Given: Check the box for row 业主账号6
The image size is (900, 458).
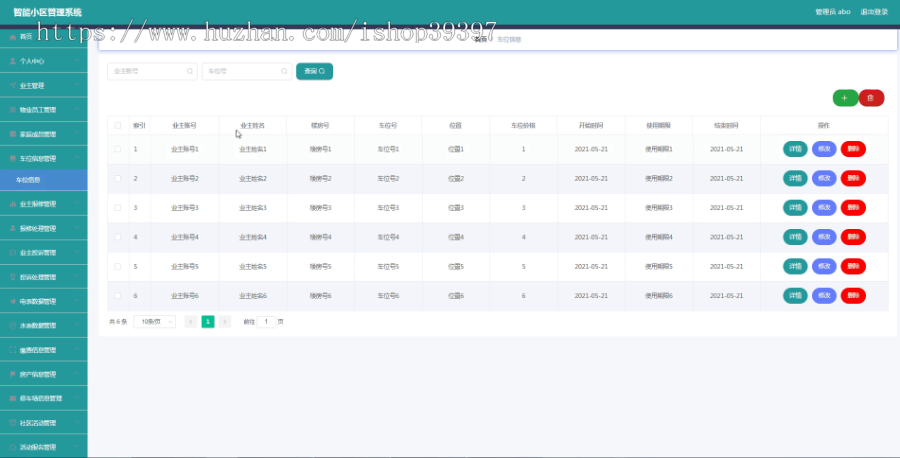Looking at the screenshot, I should 118,296.
